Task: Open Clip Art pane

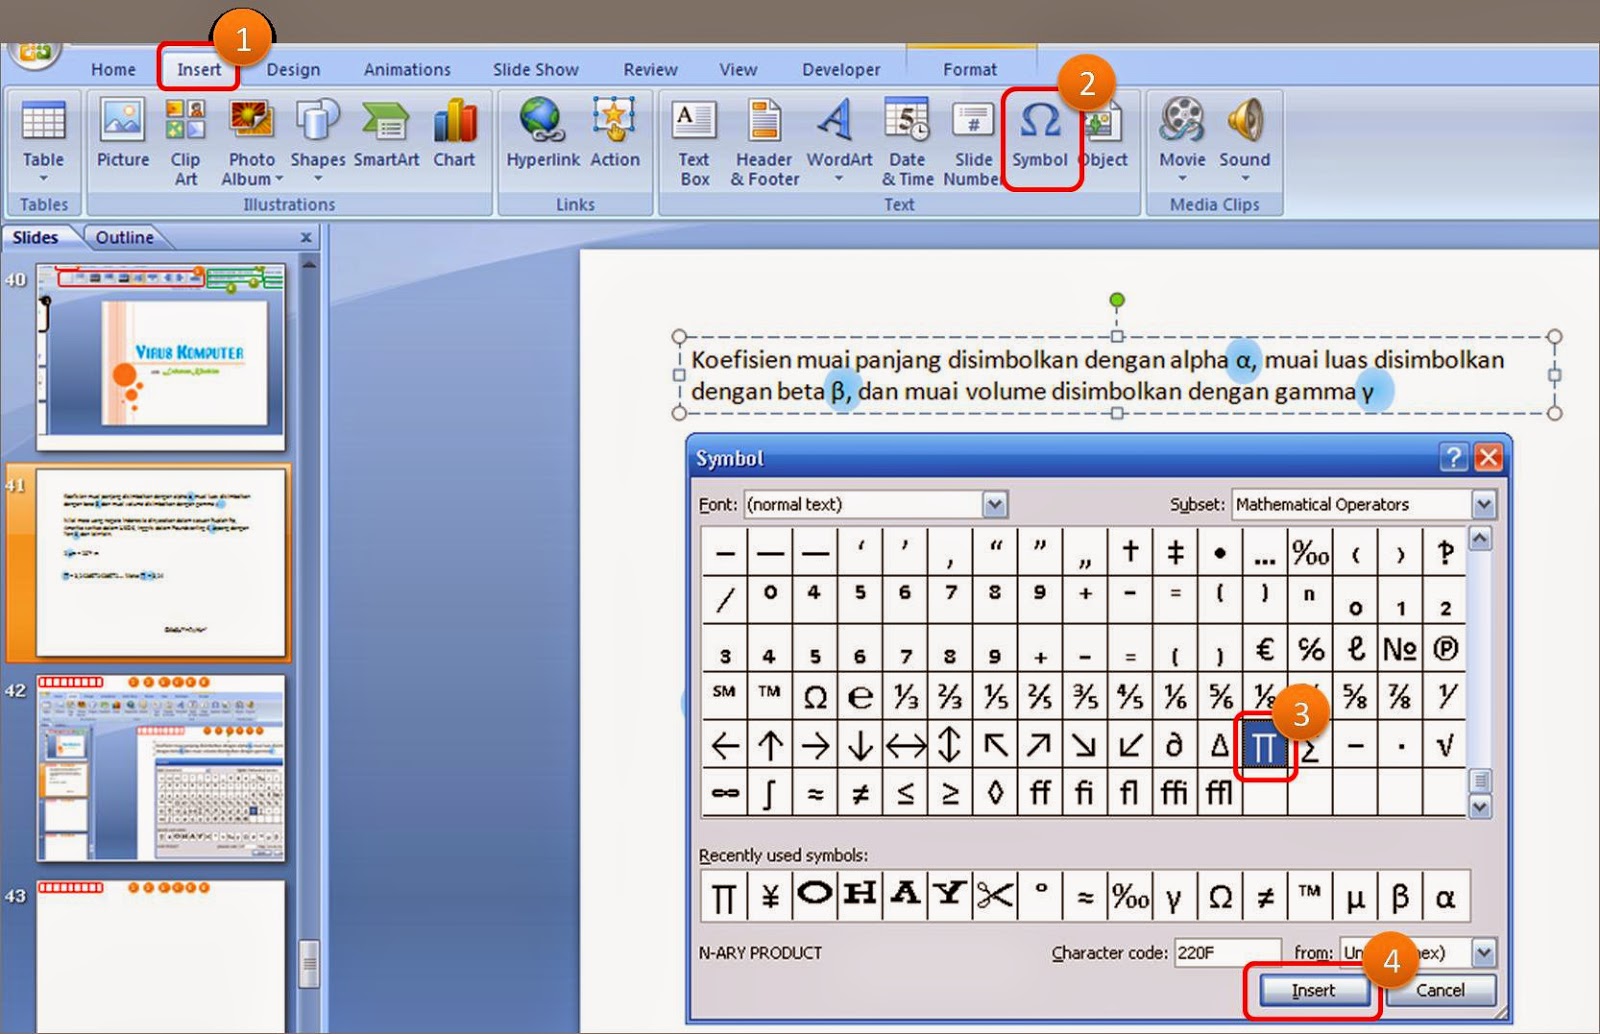Action: (185, 140)
